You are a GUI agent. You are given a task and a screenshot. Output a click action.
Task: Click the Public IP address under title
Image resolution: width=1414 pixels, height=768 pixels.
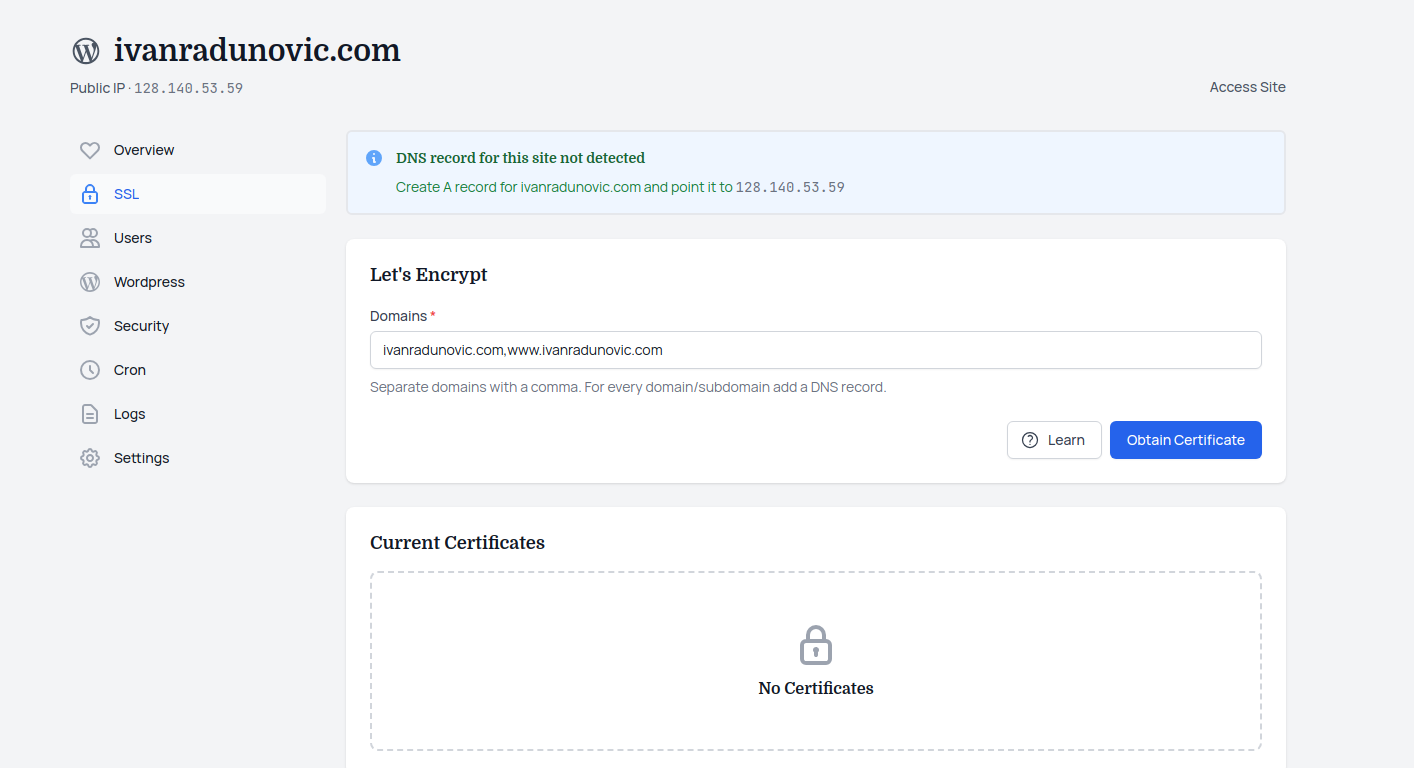point(188,88)
